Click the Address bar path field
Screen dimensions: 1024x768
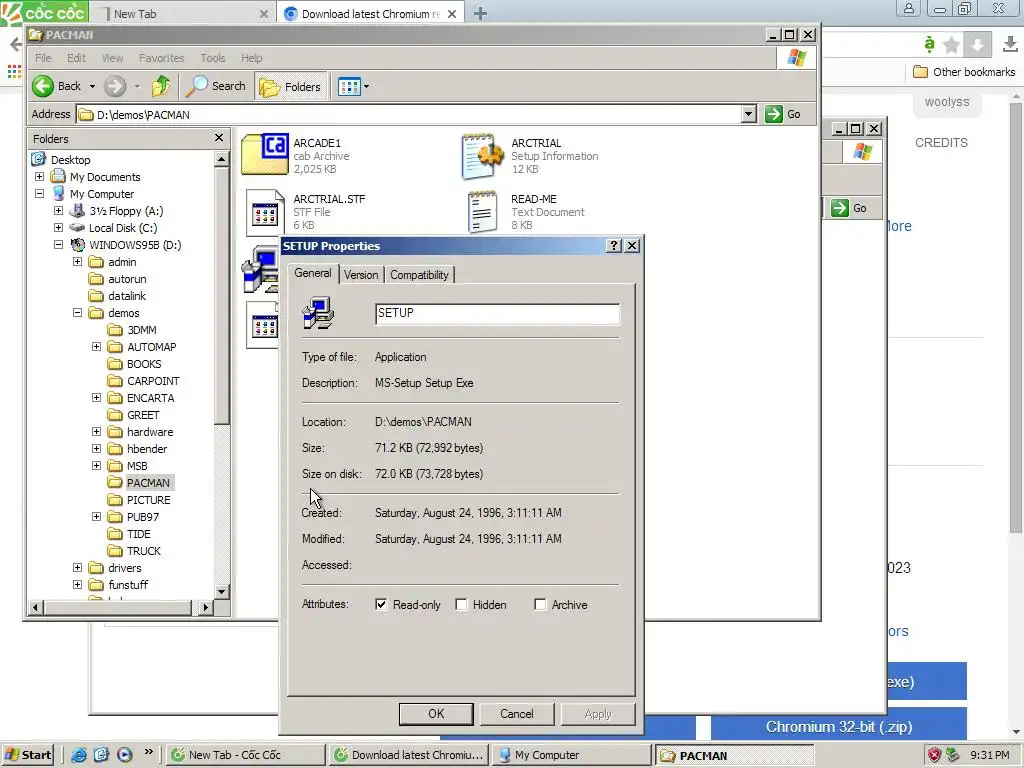[409, 114]
